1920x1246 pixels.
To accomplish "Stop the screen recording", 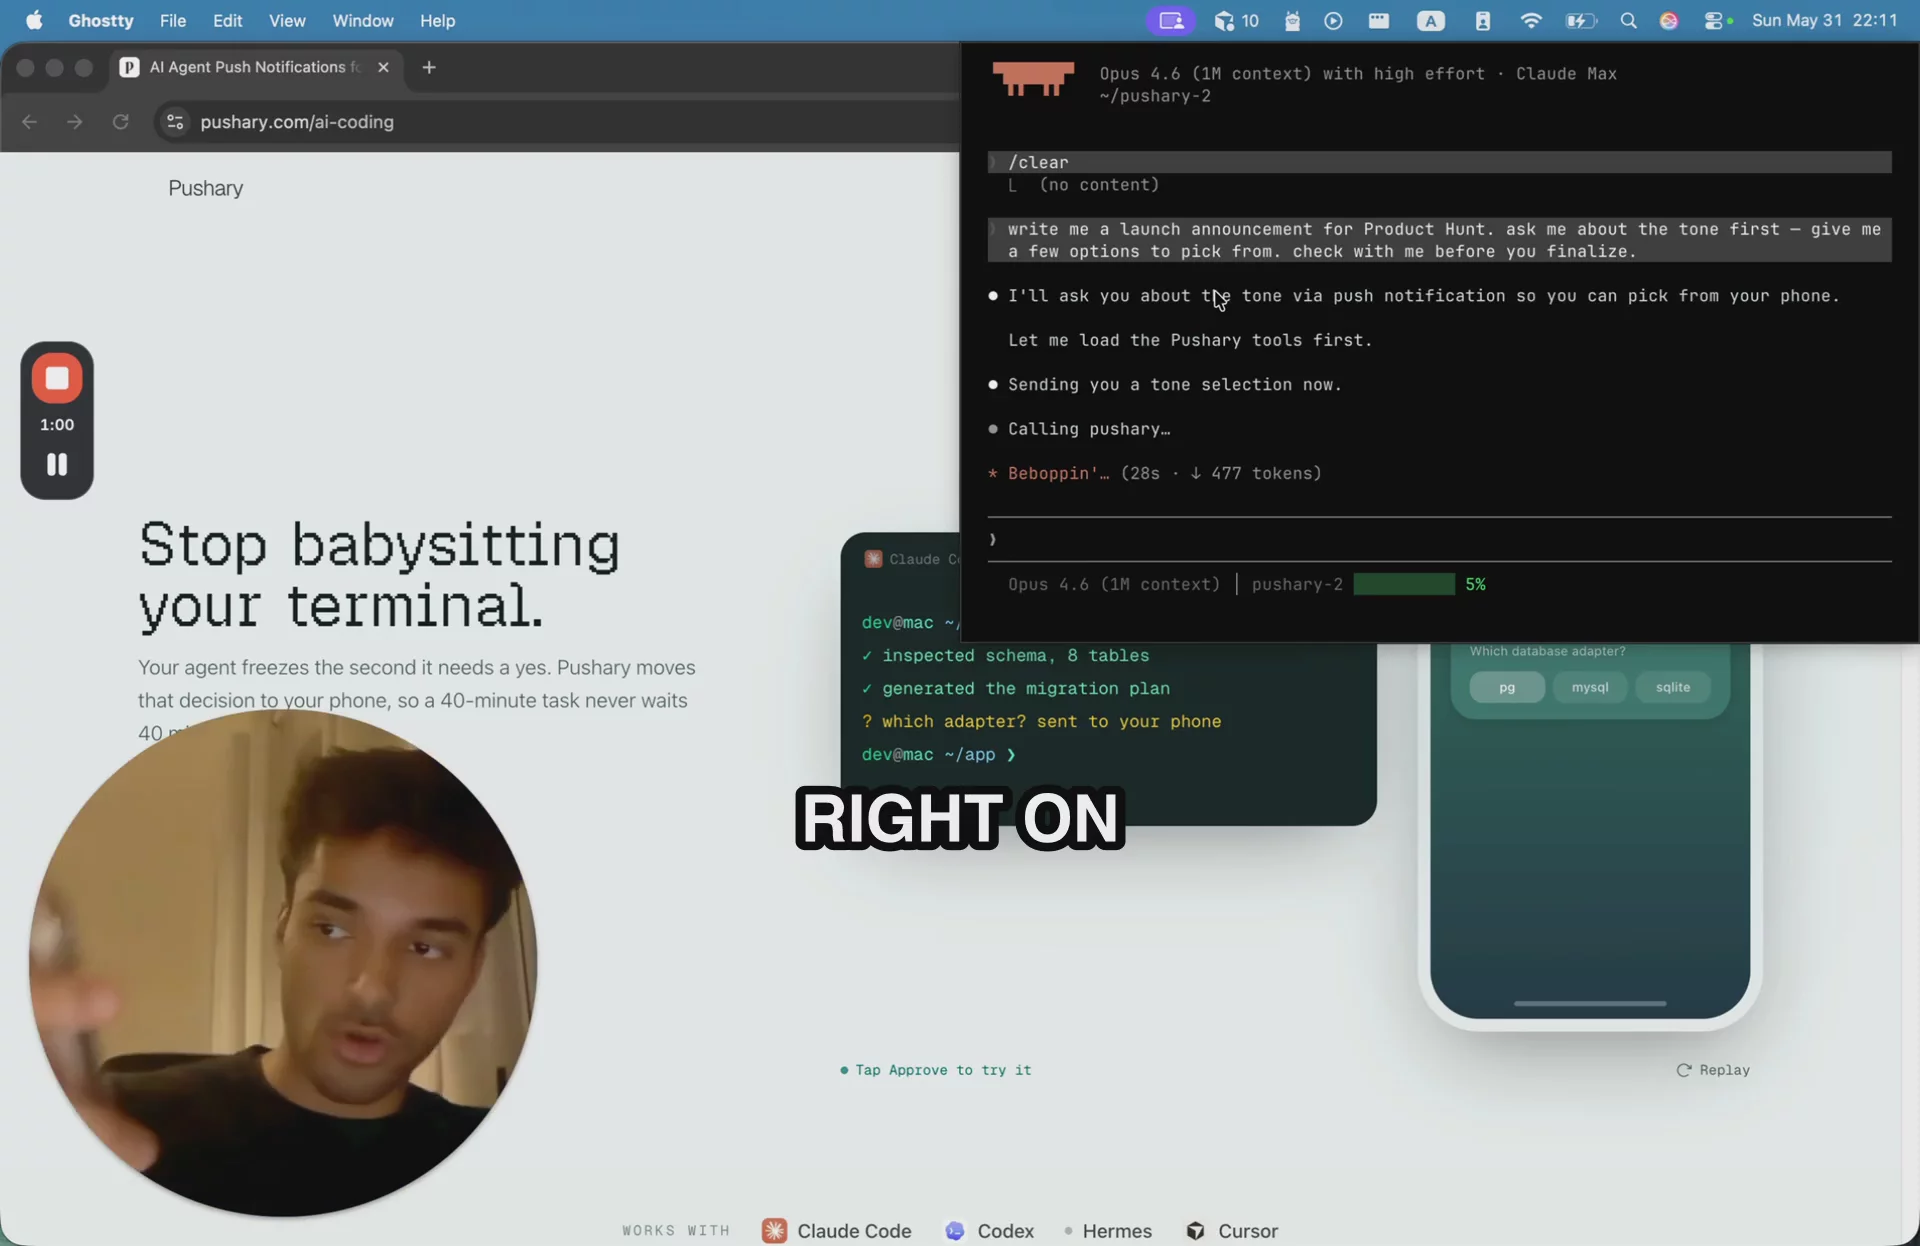I will click(57, 378).
